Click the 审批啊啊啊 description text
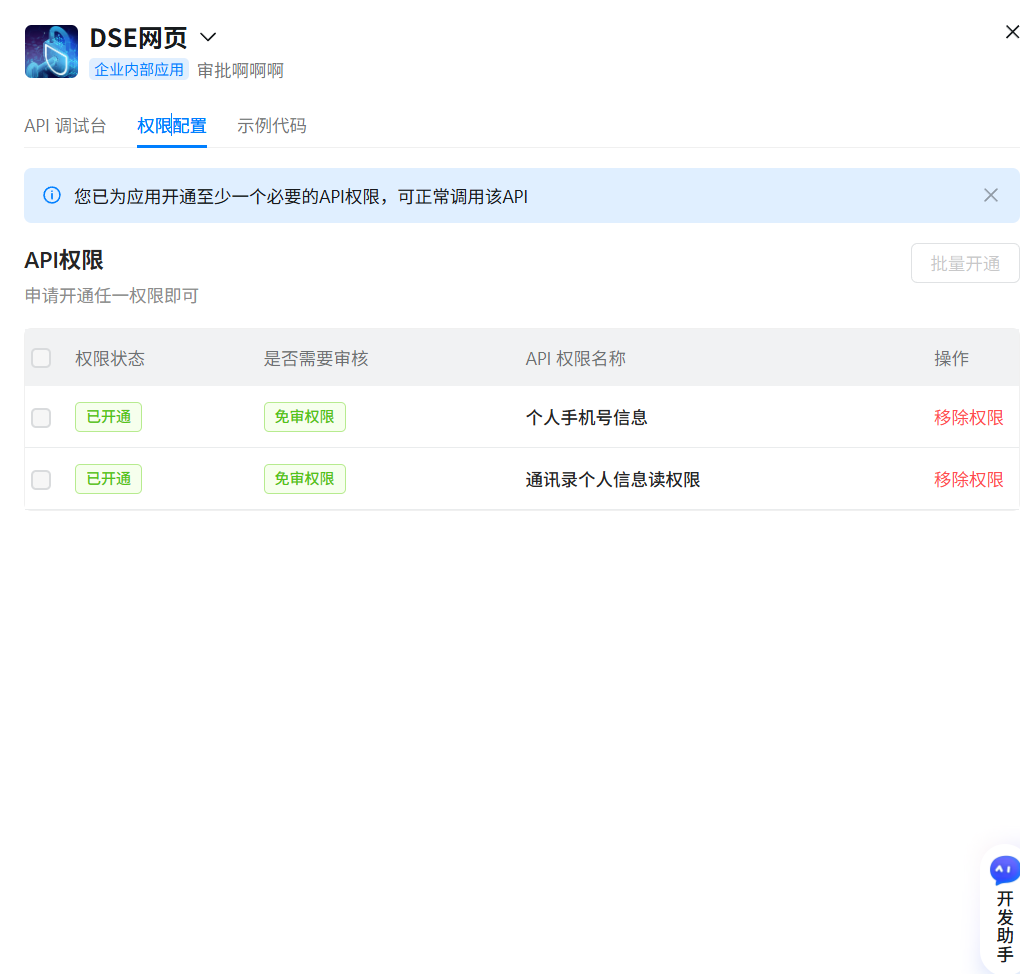 pyautogui.click(x=241, y=70)
